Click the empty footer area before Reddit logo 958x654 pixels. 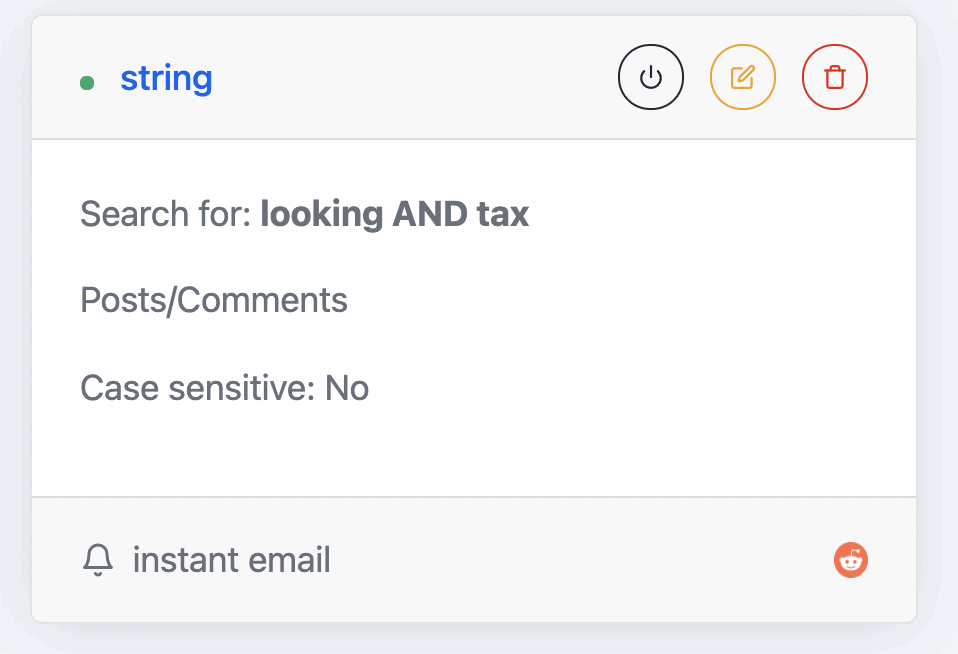click(x=580, y=560)
